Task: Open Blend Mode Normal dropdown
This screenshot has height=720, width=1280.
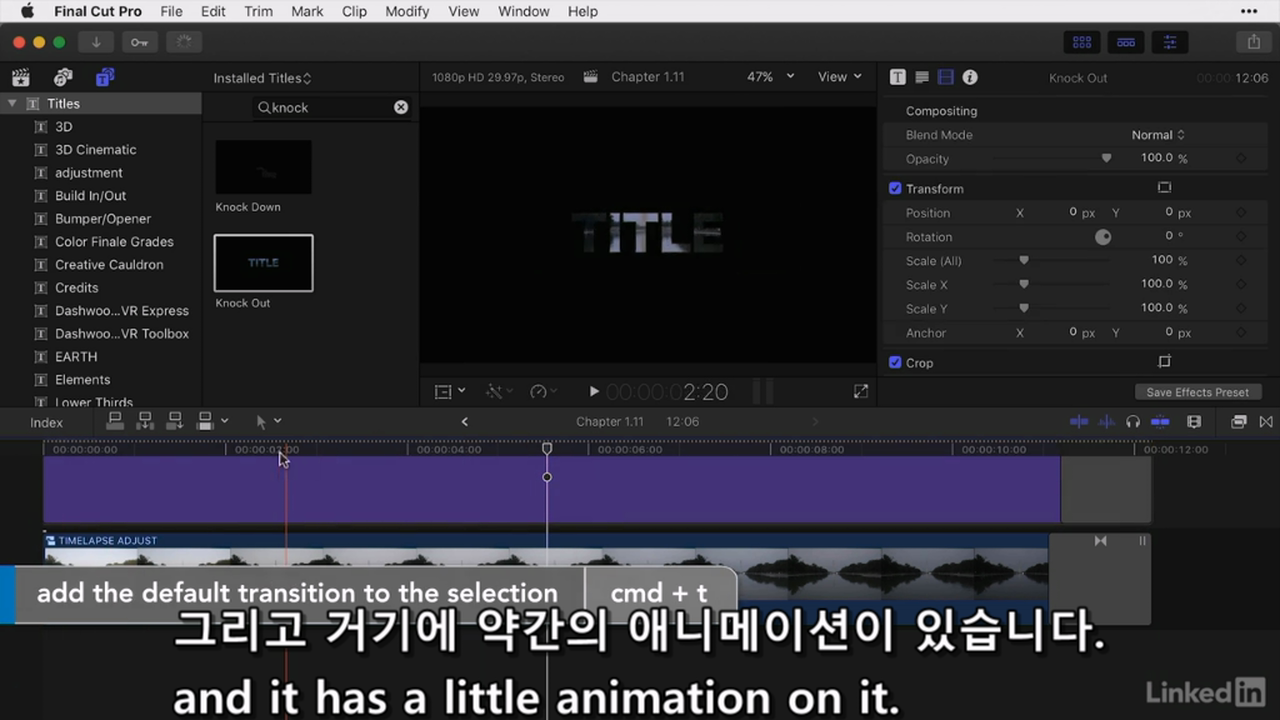Action: pyautogui.click(x=1158, y=135)
